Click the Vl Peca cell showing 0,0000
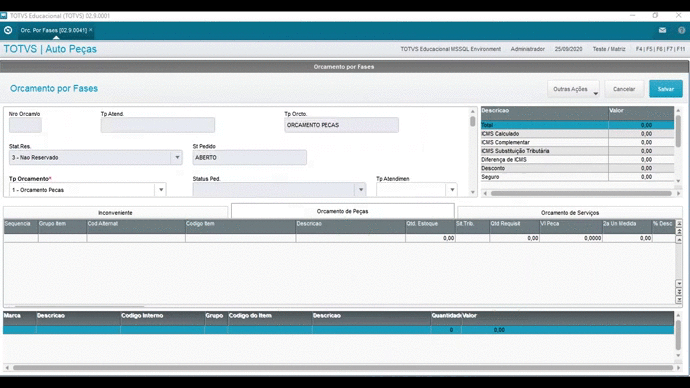Screen dimensions: 690x388 pos(571,238)
